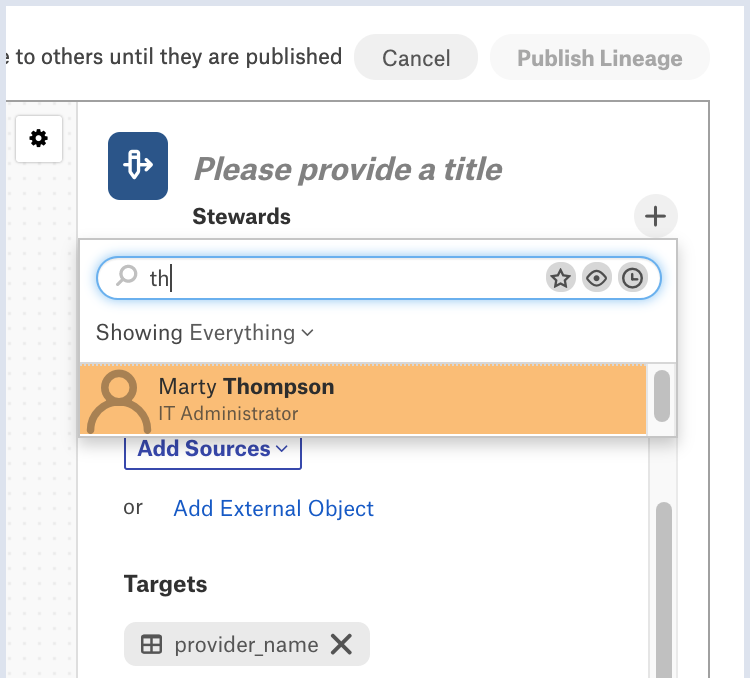Click the chevron next to Showing Everything

coord(308,333)
